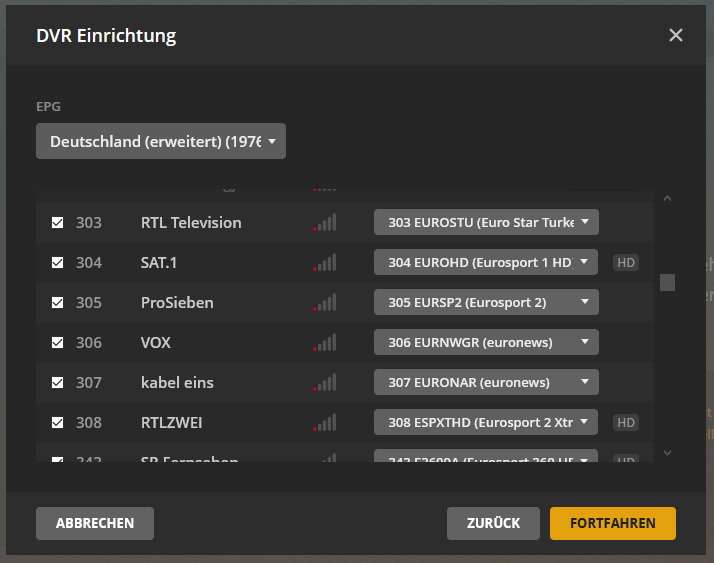Click signal strength icon for SAT.1
This screenshot has width=714, height=563.
coord(325,262)
